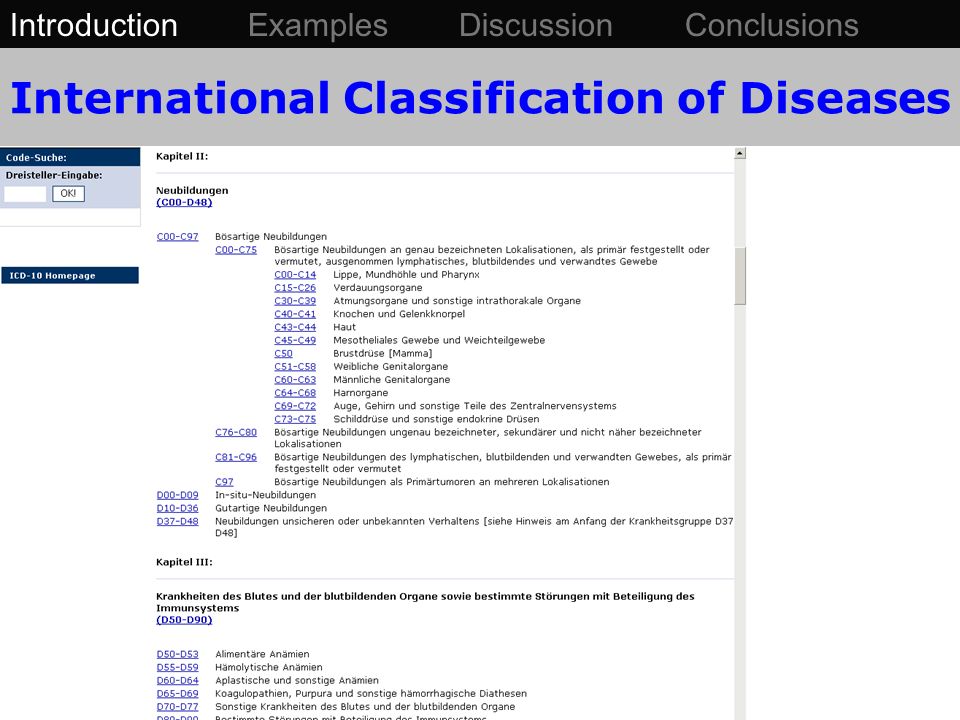Click the vertical scrollbar thumb
This screenshot has width=960, height=720.
click(740, 276)
